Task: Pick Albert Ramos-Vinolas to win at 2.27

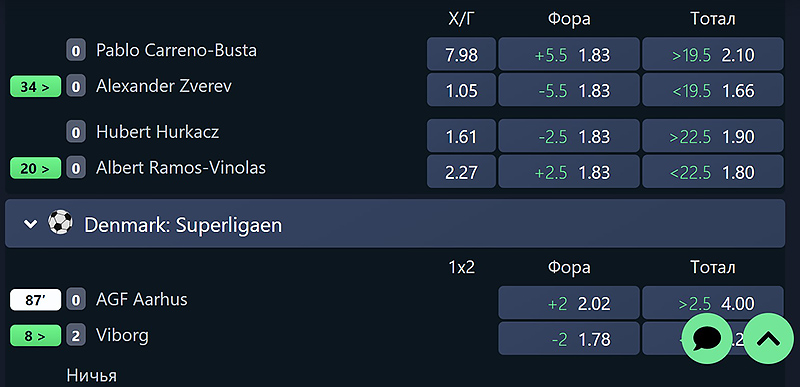Action: tap(461, 171)
